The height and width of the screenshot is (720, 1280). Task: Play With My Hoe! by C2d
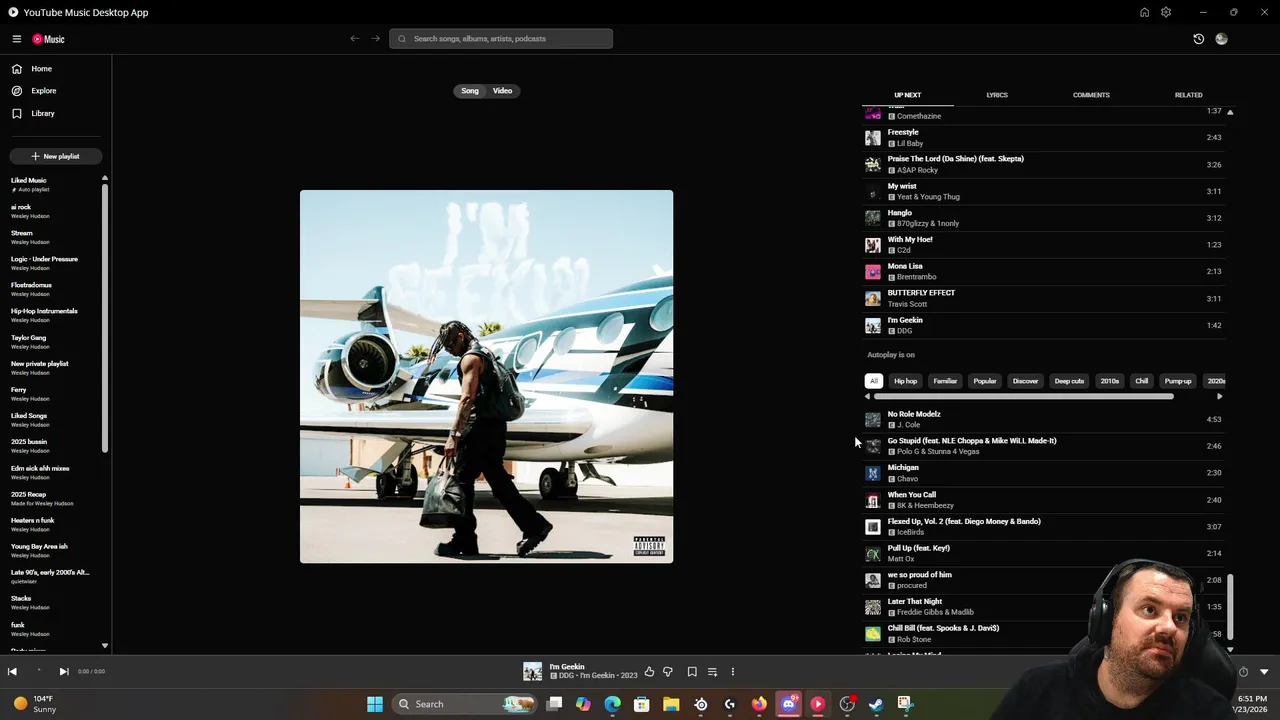click(1044, 245)
